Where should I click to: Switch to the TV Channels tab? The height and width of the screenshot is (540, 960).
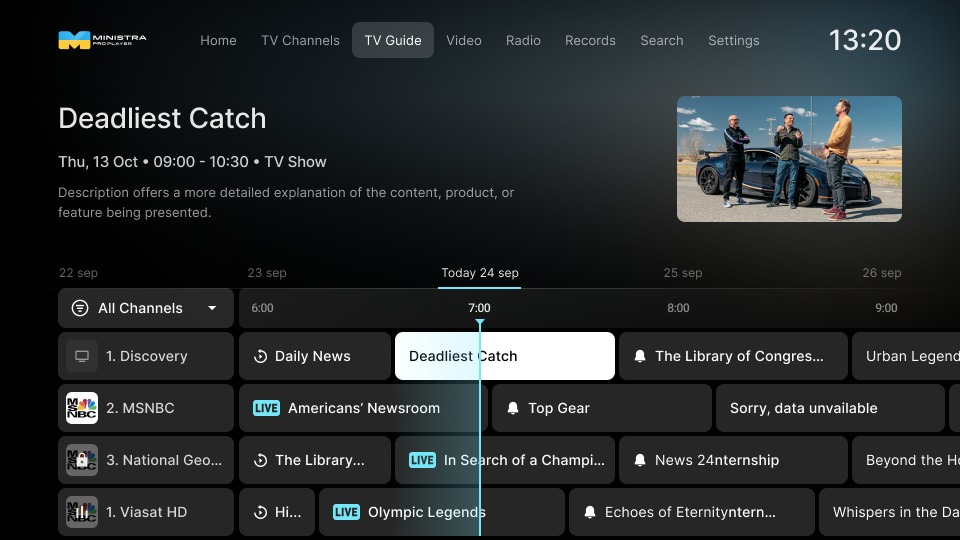(300, 40)
